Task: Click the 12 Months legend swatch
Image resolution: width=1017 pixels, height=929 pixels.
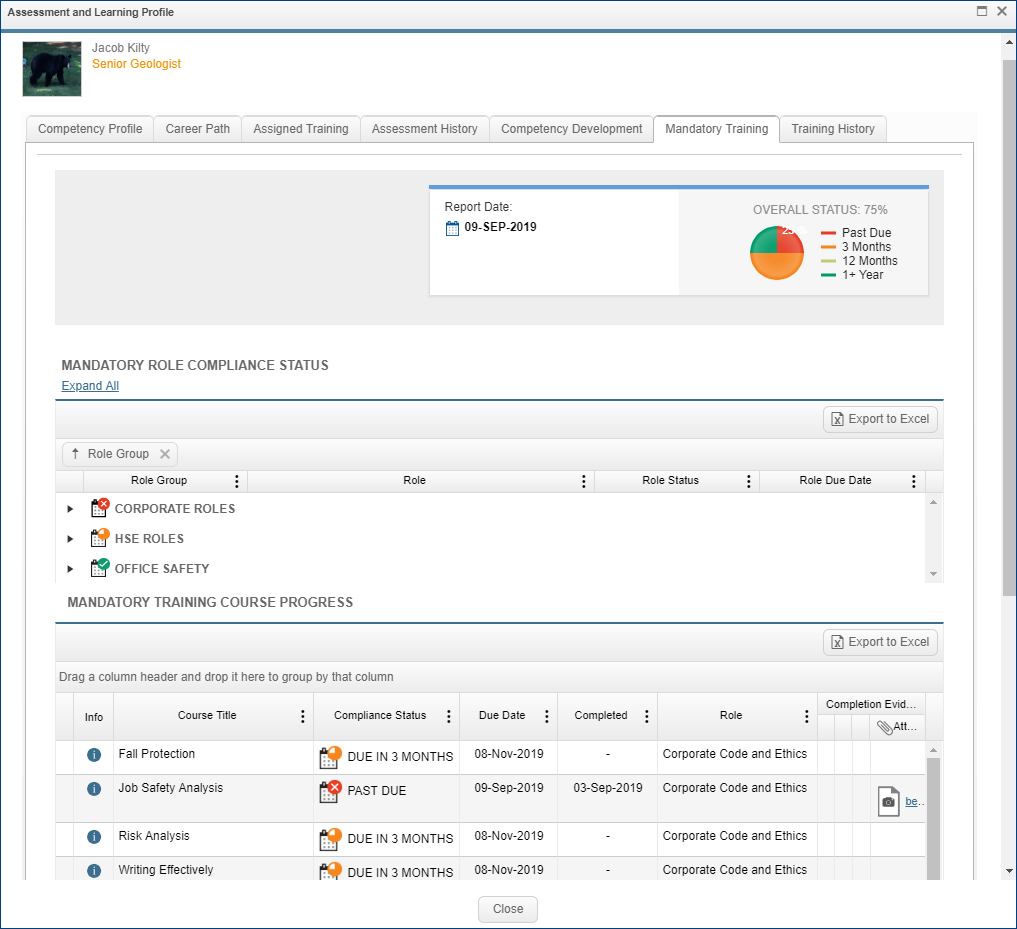Action: tap(828, 261)
